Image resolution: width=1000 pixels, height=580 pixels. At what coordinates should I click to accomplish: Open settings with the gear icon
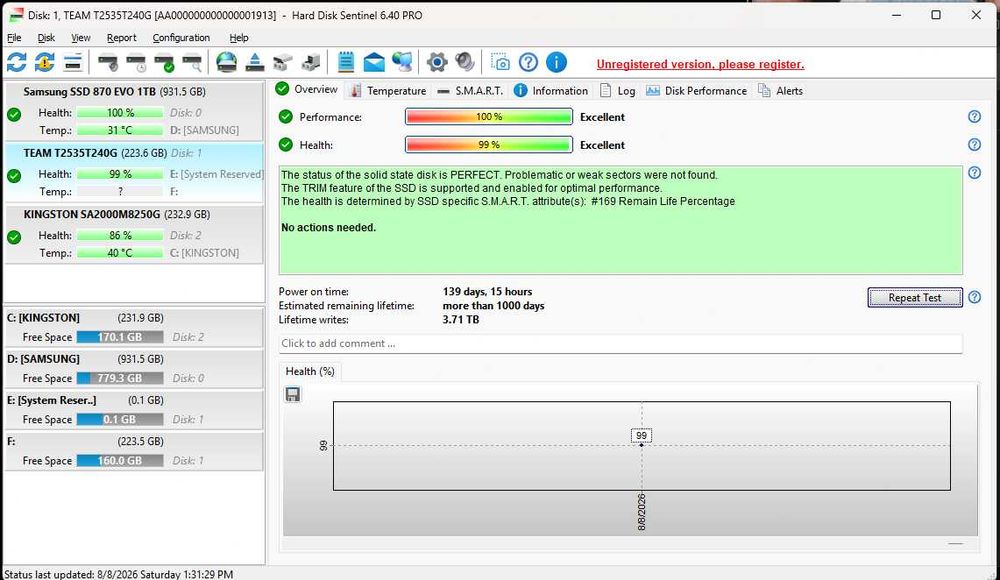point(437,62)
